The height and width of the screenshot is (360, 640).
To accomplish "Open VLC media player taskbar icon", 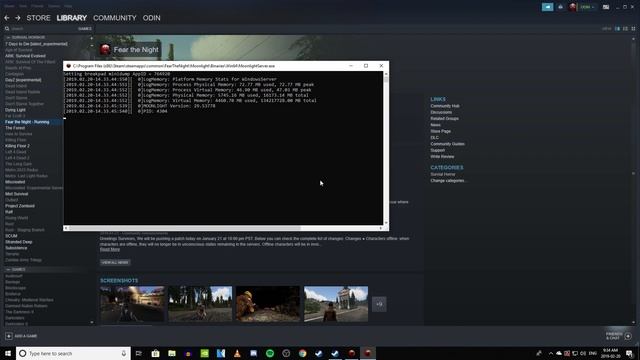I will [x=237, y=353].
